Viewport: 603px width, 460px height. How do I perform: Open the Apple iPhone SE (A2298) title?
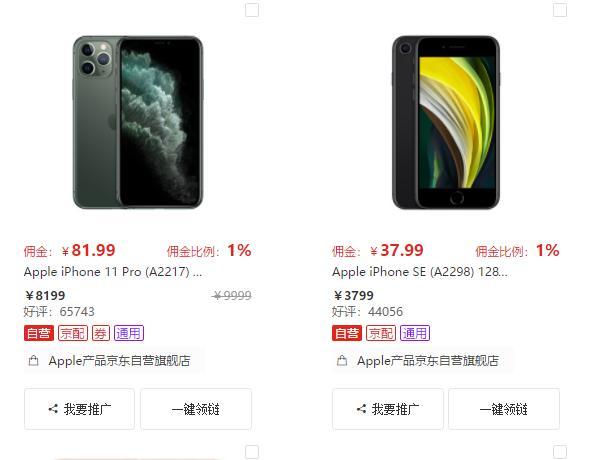click(420, 272)
